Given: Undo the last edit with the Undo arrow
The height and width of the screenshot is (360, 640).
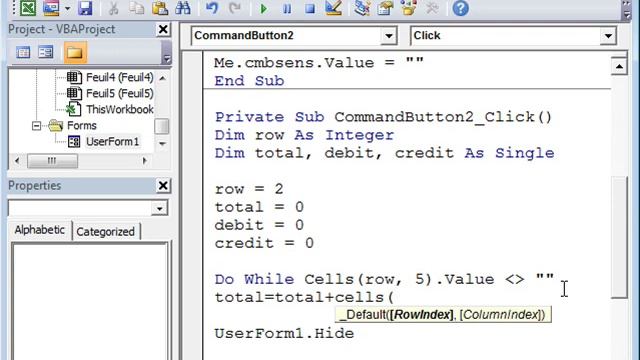Looking at the screenshot, I should pos(211,8).
